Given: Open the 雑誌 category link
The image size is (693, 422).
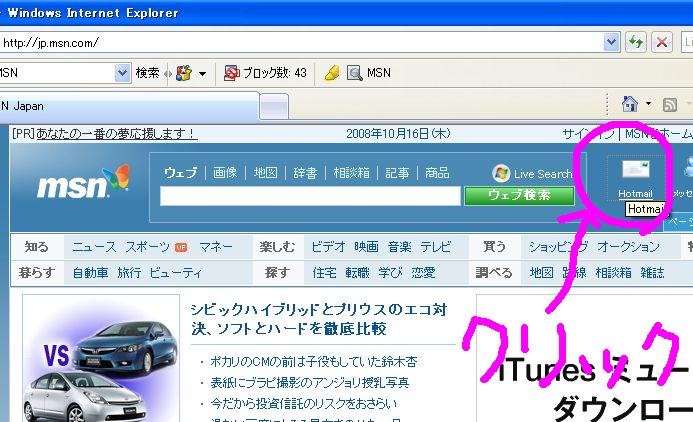Looking at the screenshot, I should tap(652, 273).
